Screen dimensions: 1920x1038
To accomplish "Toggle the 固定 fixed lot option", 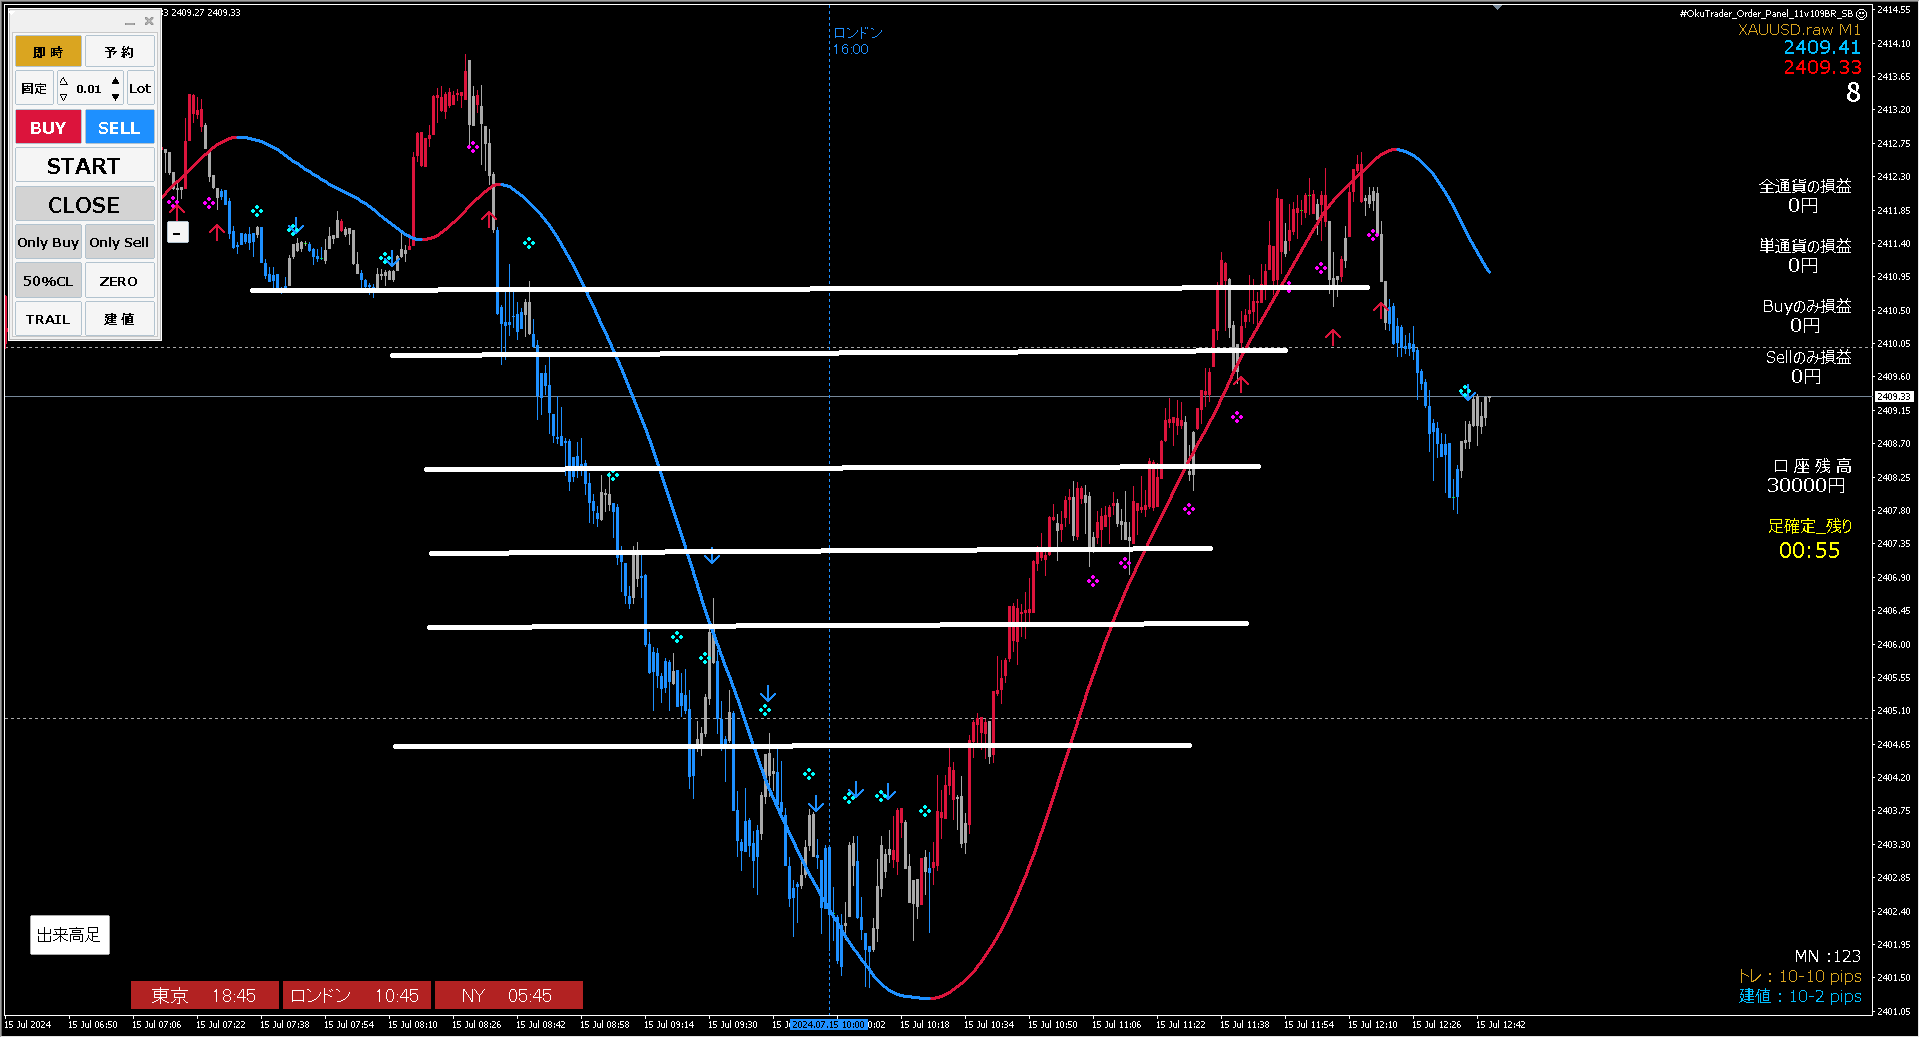I will (x=34, y=88).
